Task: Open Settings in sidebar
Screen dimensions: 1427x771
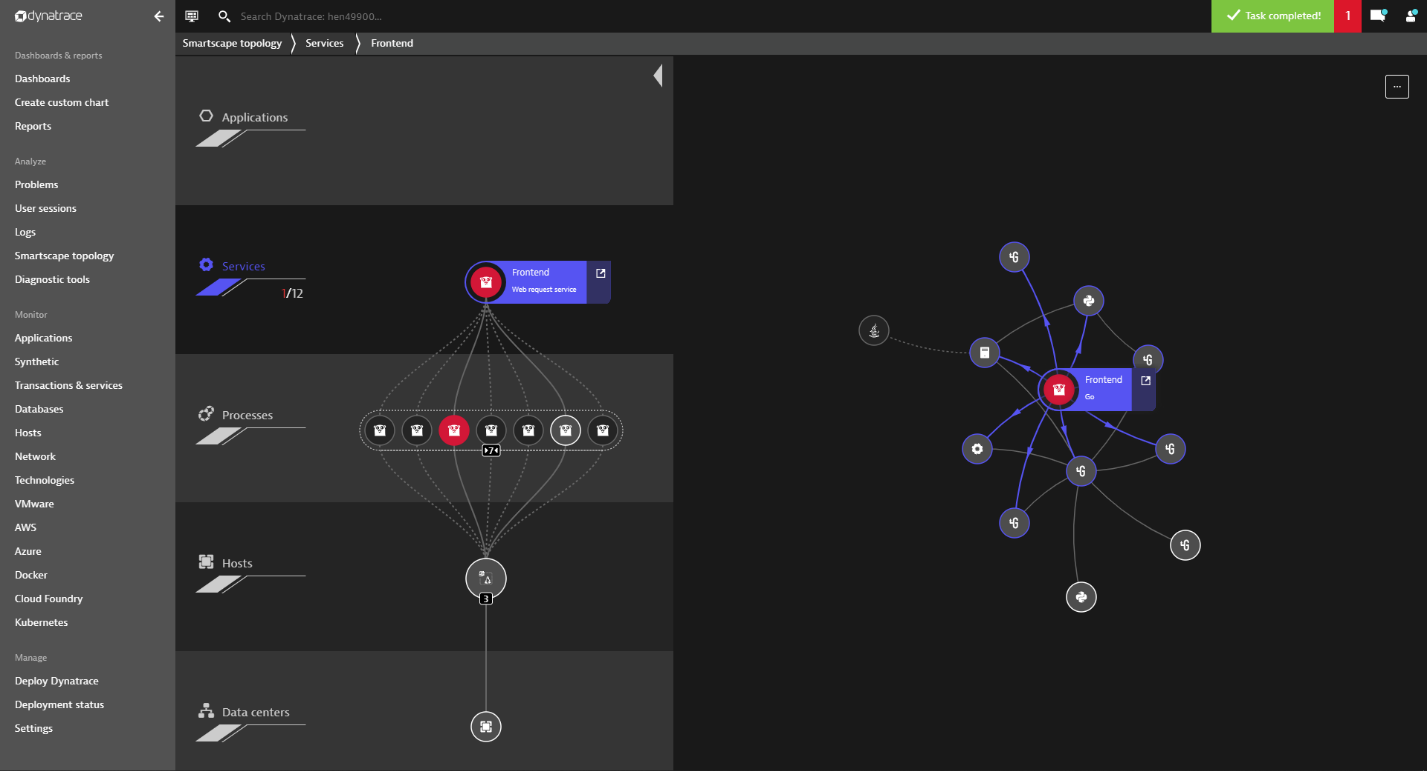Action: pyautogui.click(x=34, y=729)
